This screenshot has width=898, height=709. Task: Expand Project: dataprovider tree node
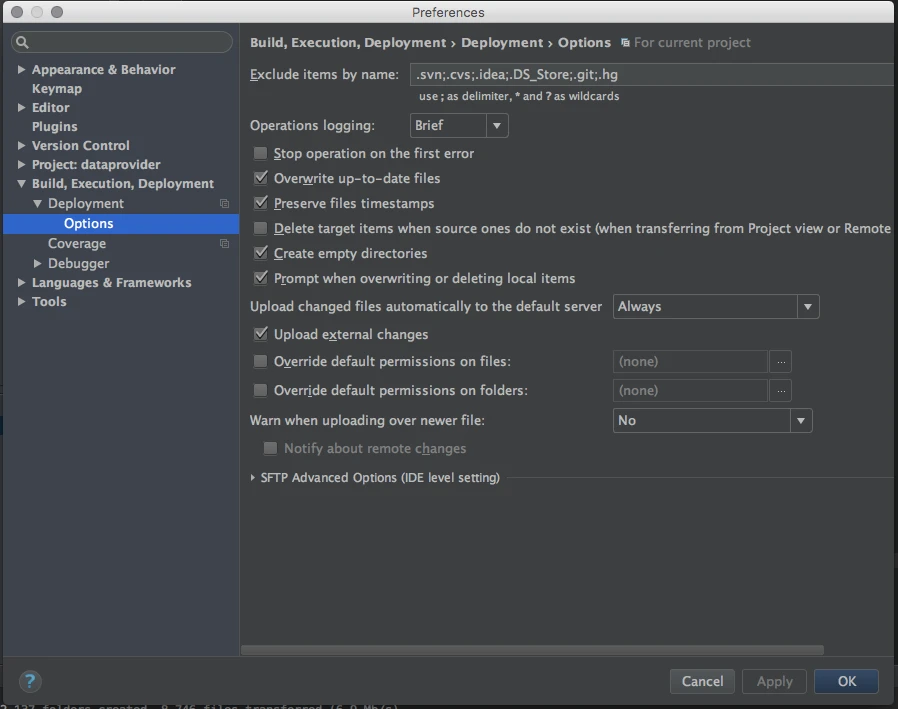click(21, 164)
